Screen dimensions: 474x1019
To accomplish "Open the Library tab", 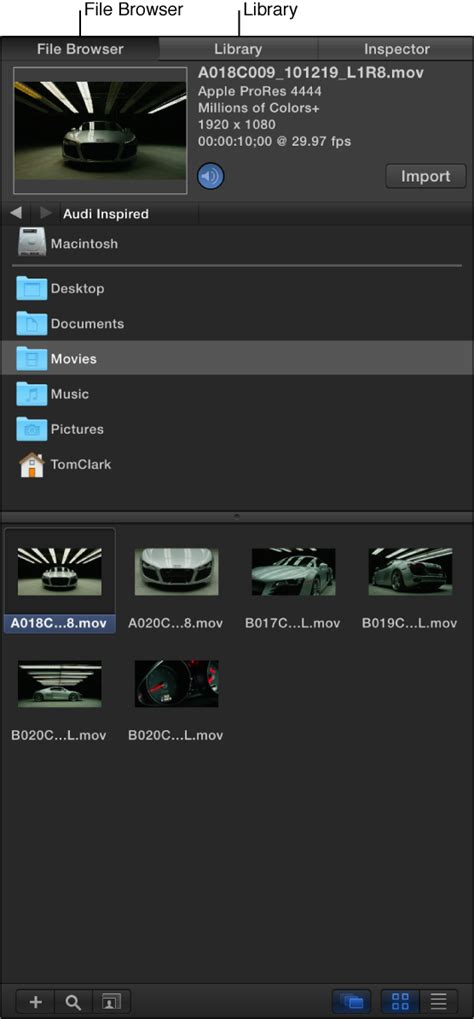I will [238, 49].
